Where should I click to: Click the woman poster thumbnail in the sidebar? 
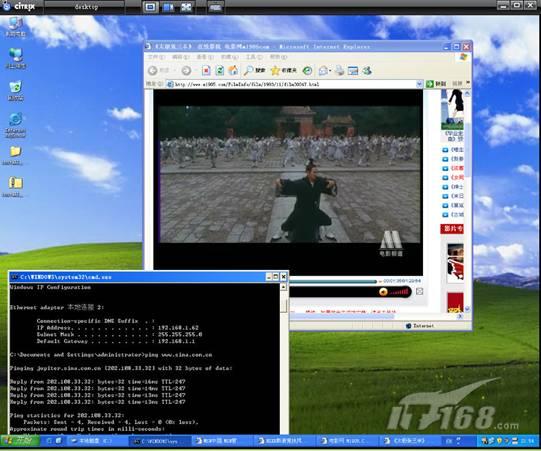click(x=453, y=109)
